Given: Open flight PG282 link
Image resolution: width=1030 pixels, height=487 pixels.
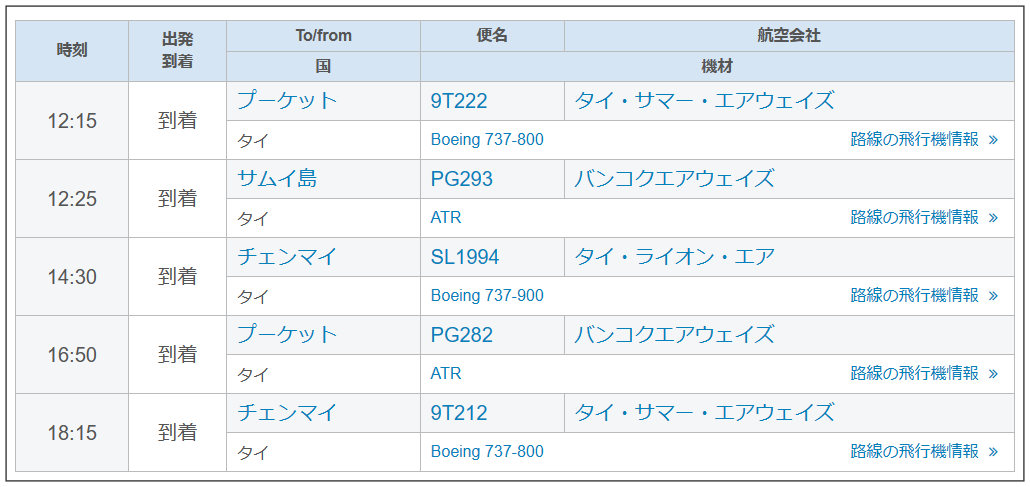Looking at the screenshot, I should point(462,335).
